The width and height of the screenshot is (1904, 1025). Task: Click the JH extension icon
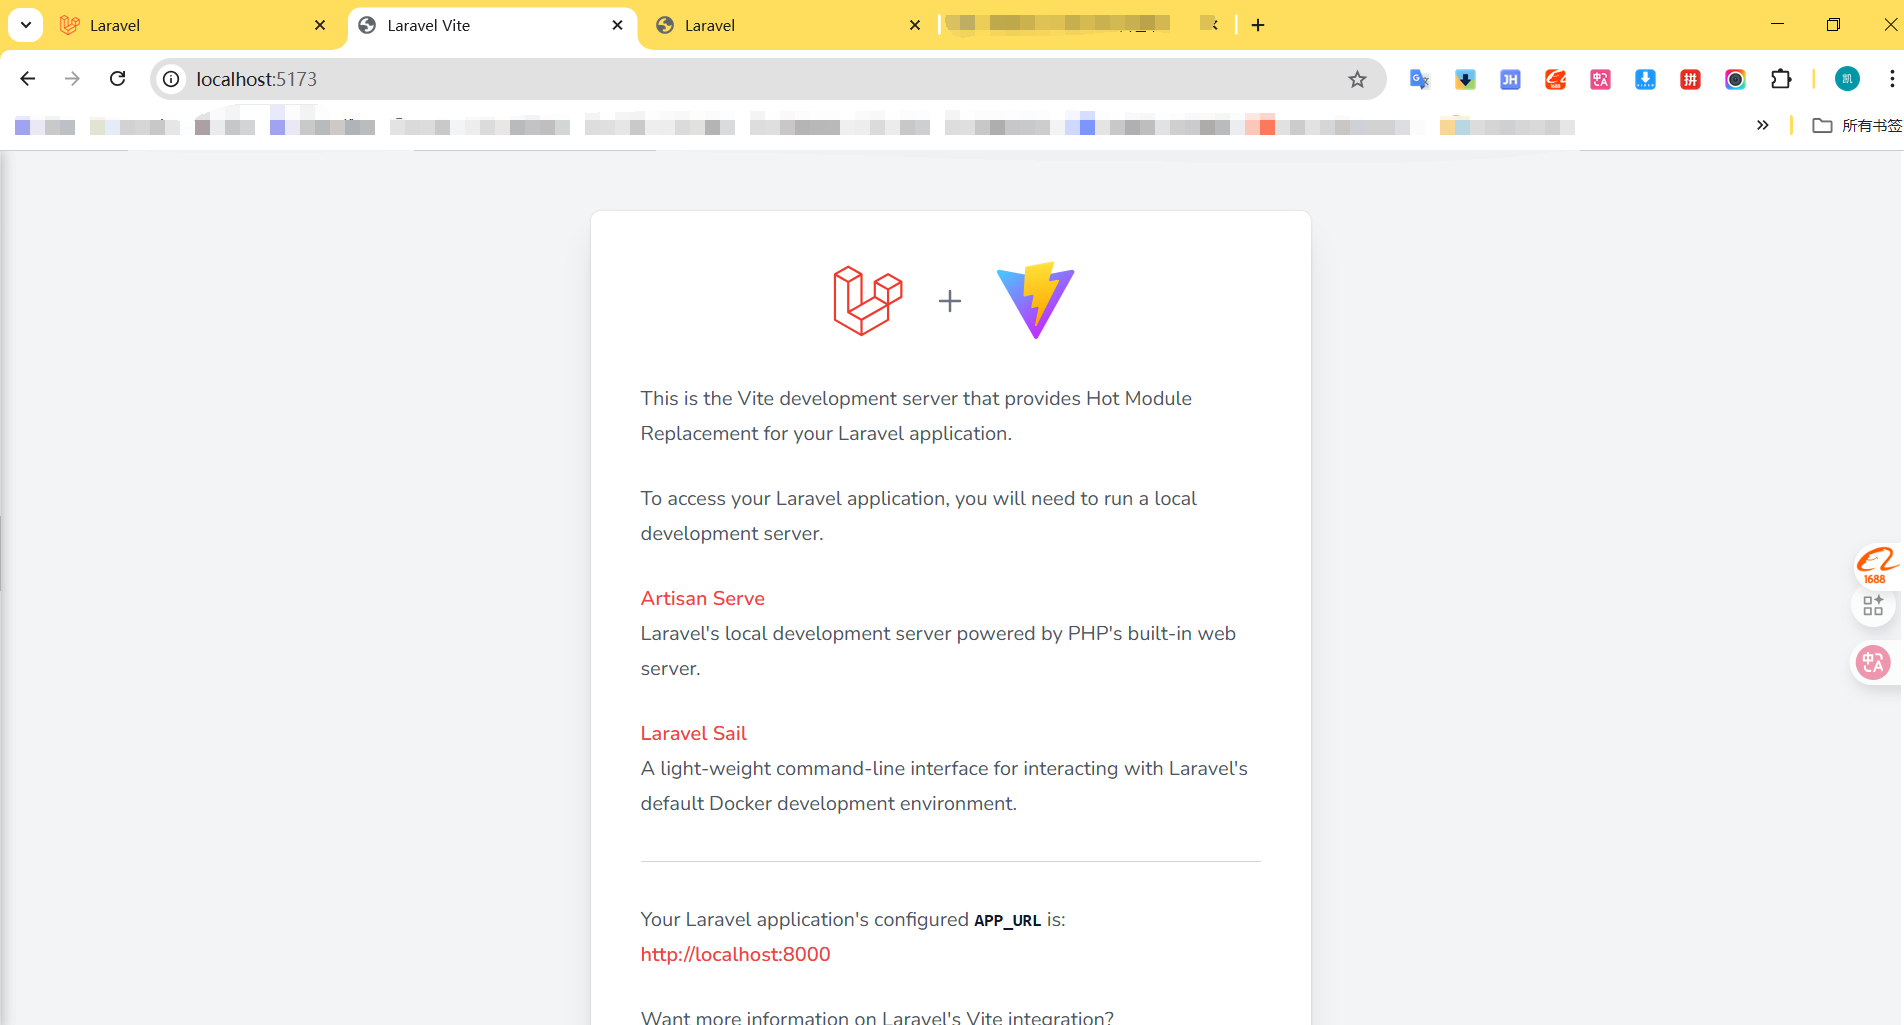(x=1510, y=79)
